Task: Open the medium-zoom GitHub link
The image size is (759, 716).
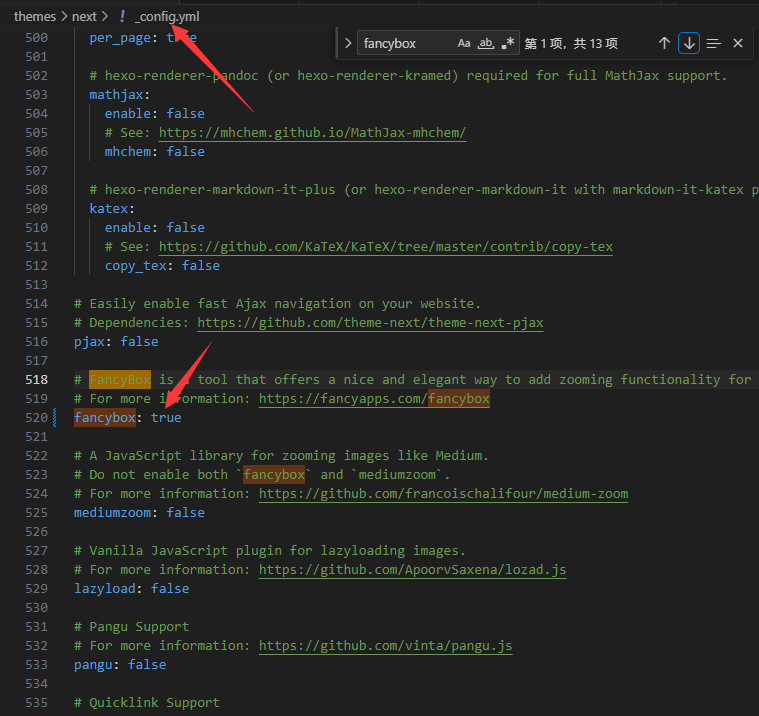Action: tap(443, 494)
